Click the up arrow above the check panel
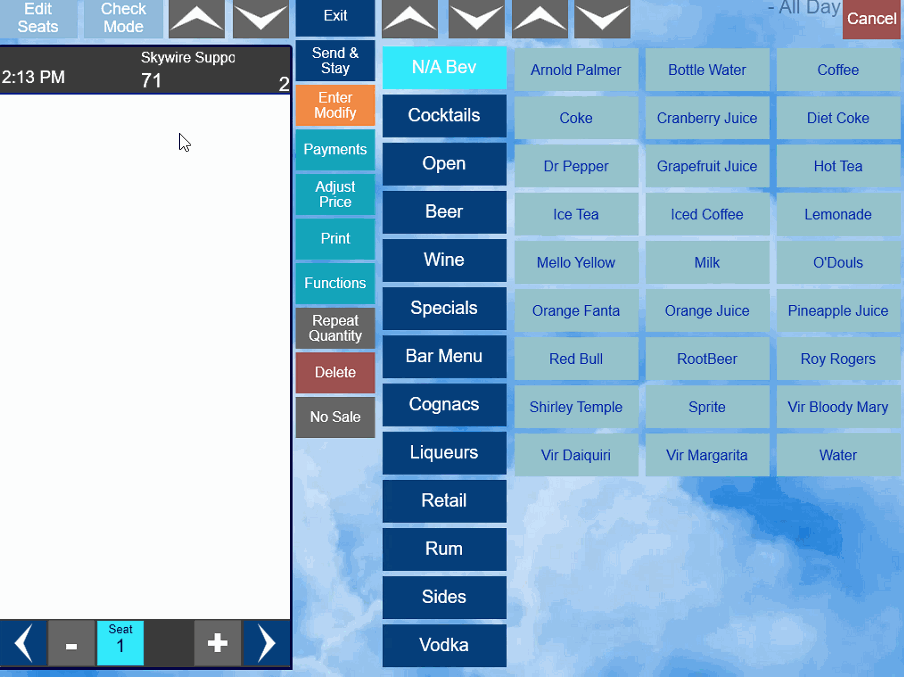This screenshot has width=904, height=677. coord(197,18)
